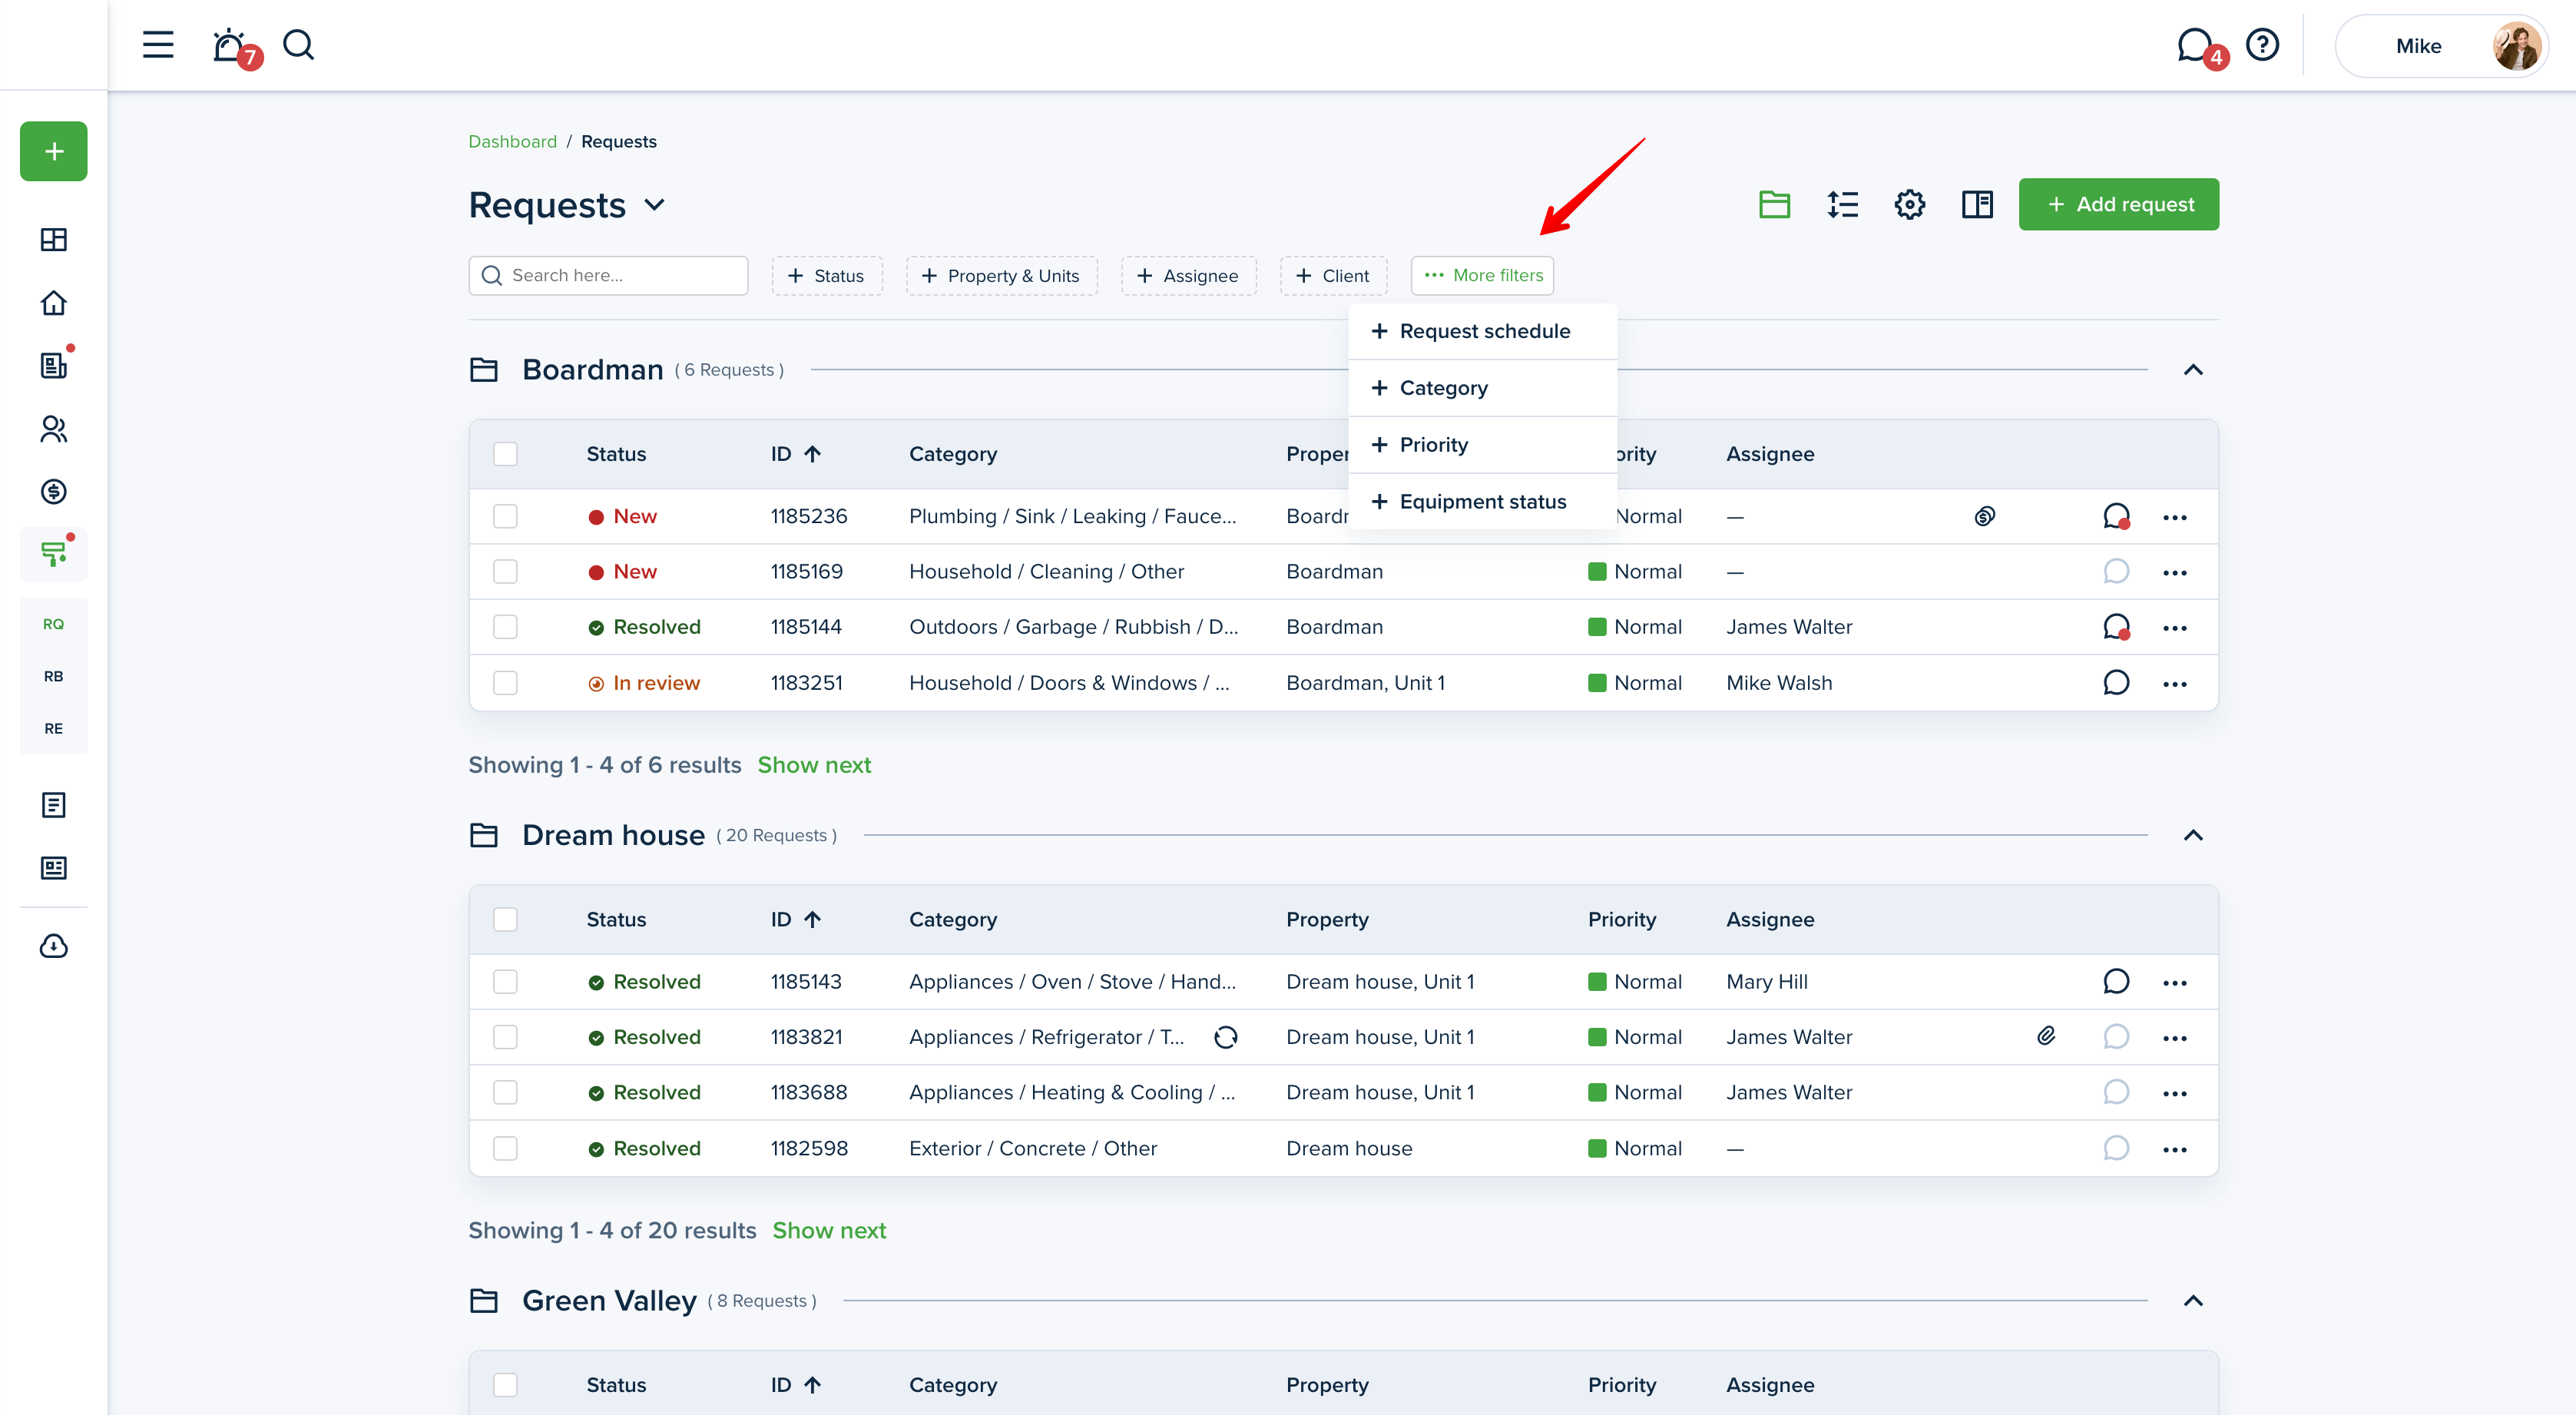Collapse the Boardman group

(2193, 370)
